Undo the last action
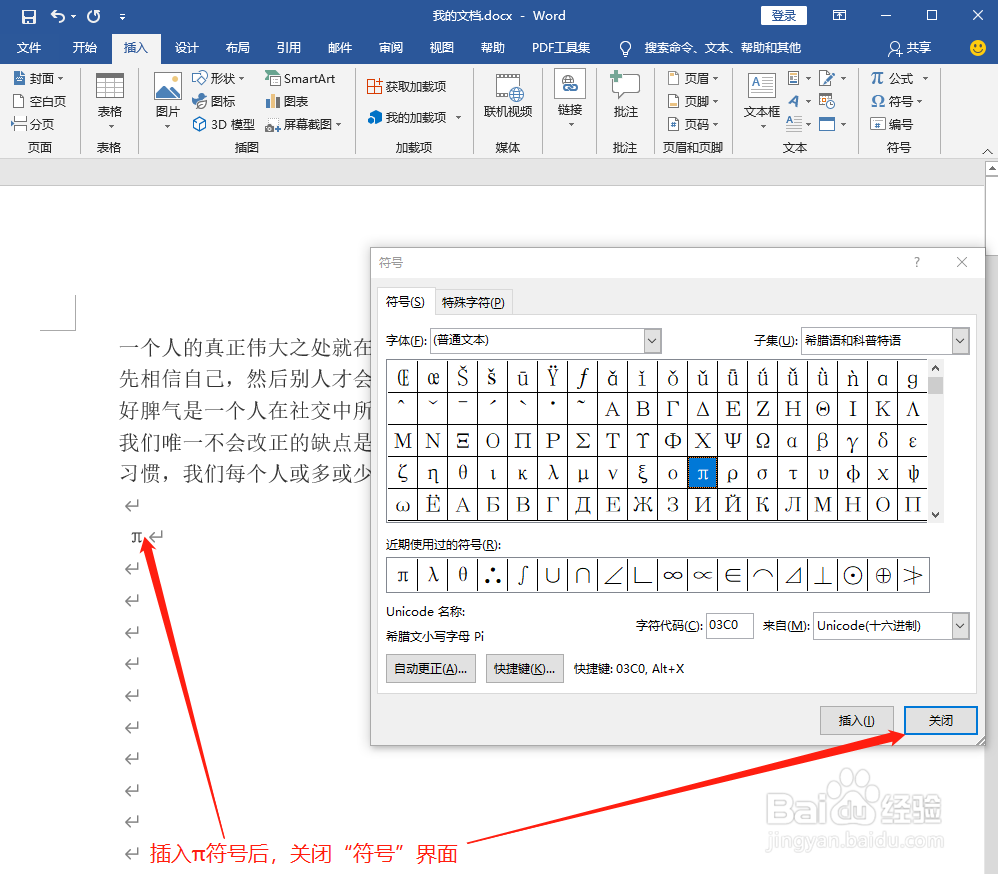998x874 pixels. 57,16
